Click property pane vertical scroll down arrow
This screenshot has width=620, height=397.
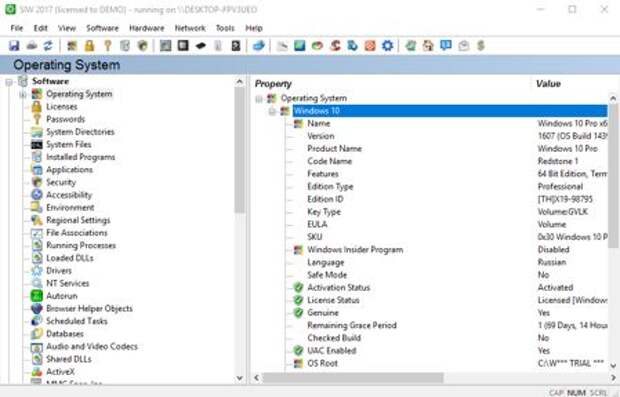click(x=613, y=366)
